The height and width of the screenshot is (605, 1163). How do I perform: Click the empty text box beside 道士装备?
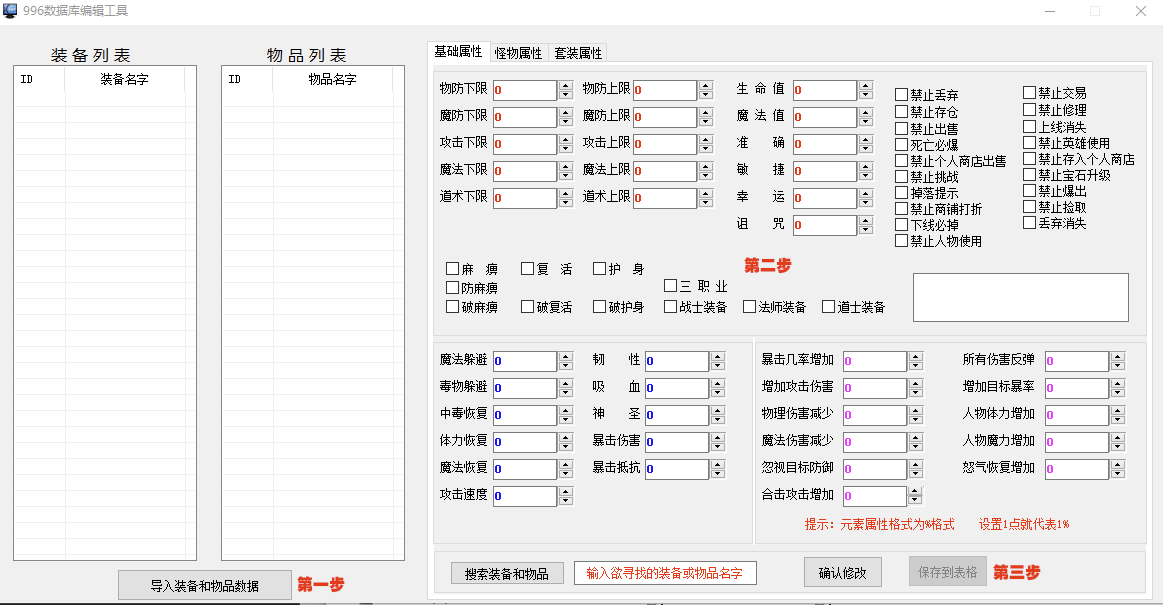(x=1021, y=297)
